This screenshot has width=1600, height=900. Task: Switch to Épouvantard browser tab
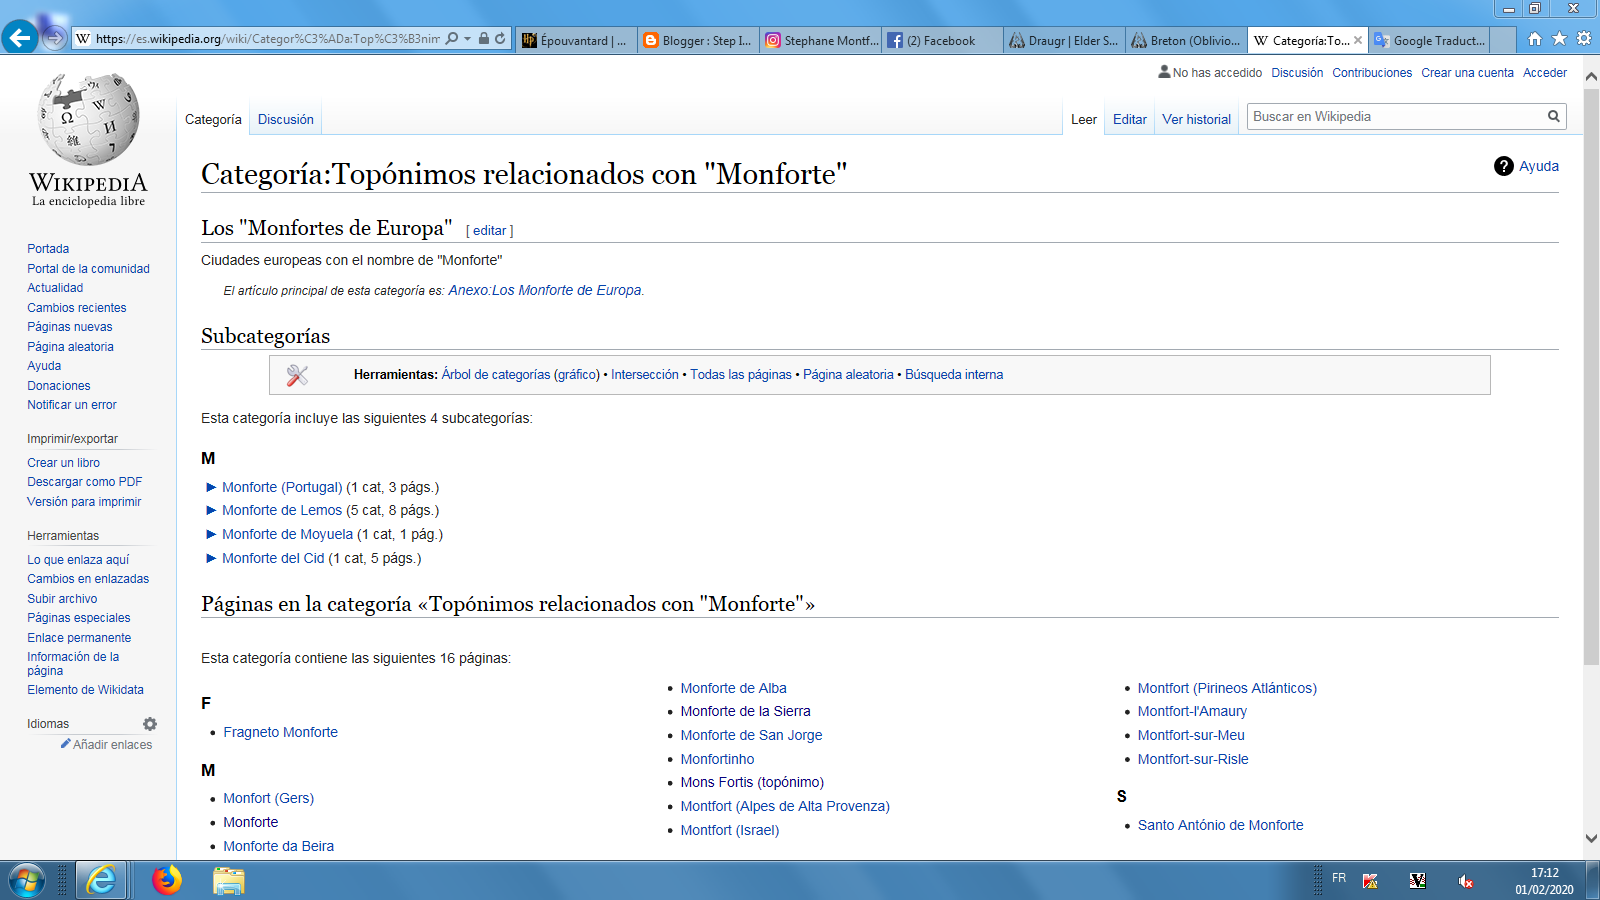[576, 40]
